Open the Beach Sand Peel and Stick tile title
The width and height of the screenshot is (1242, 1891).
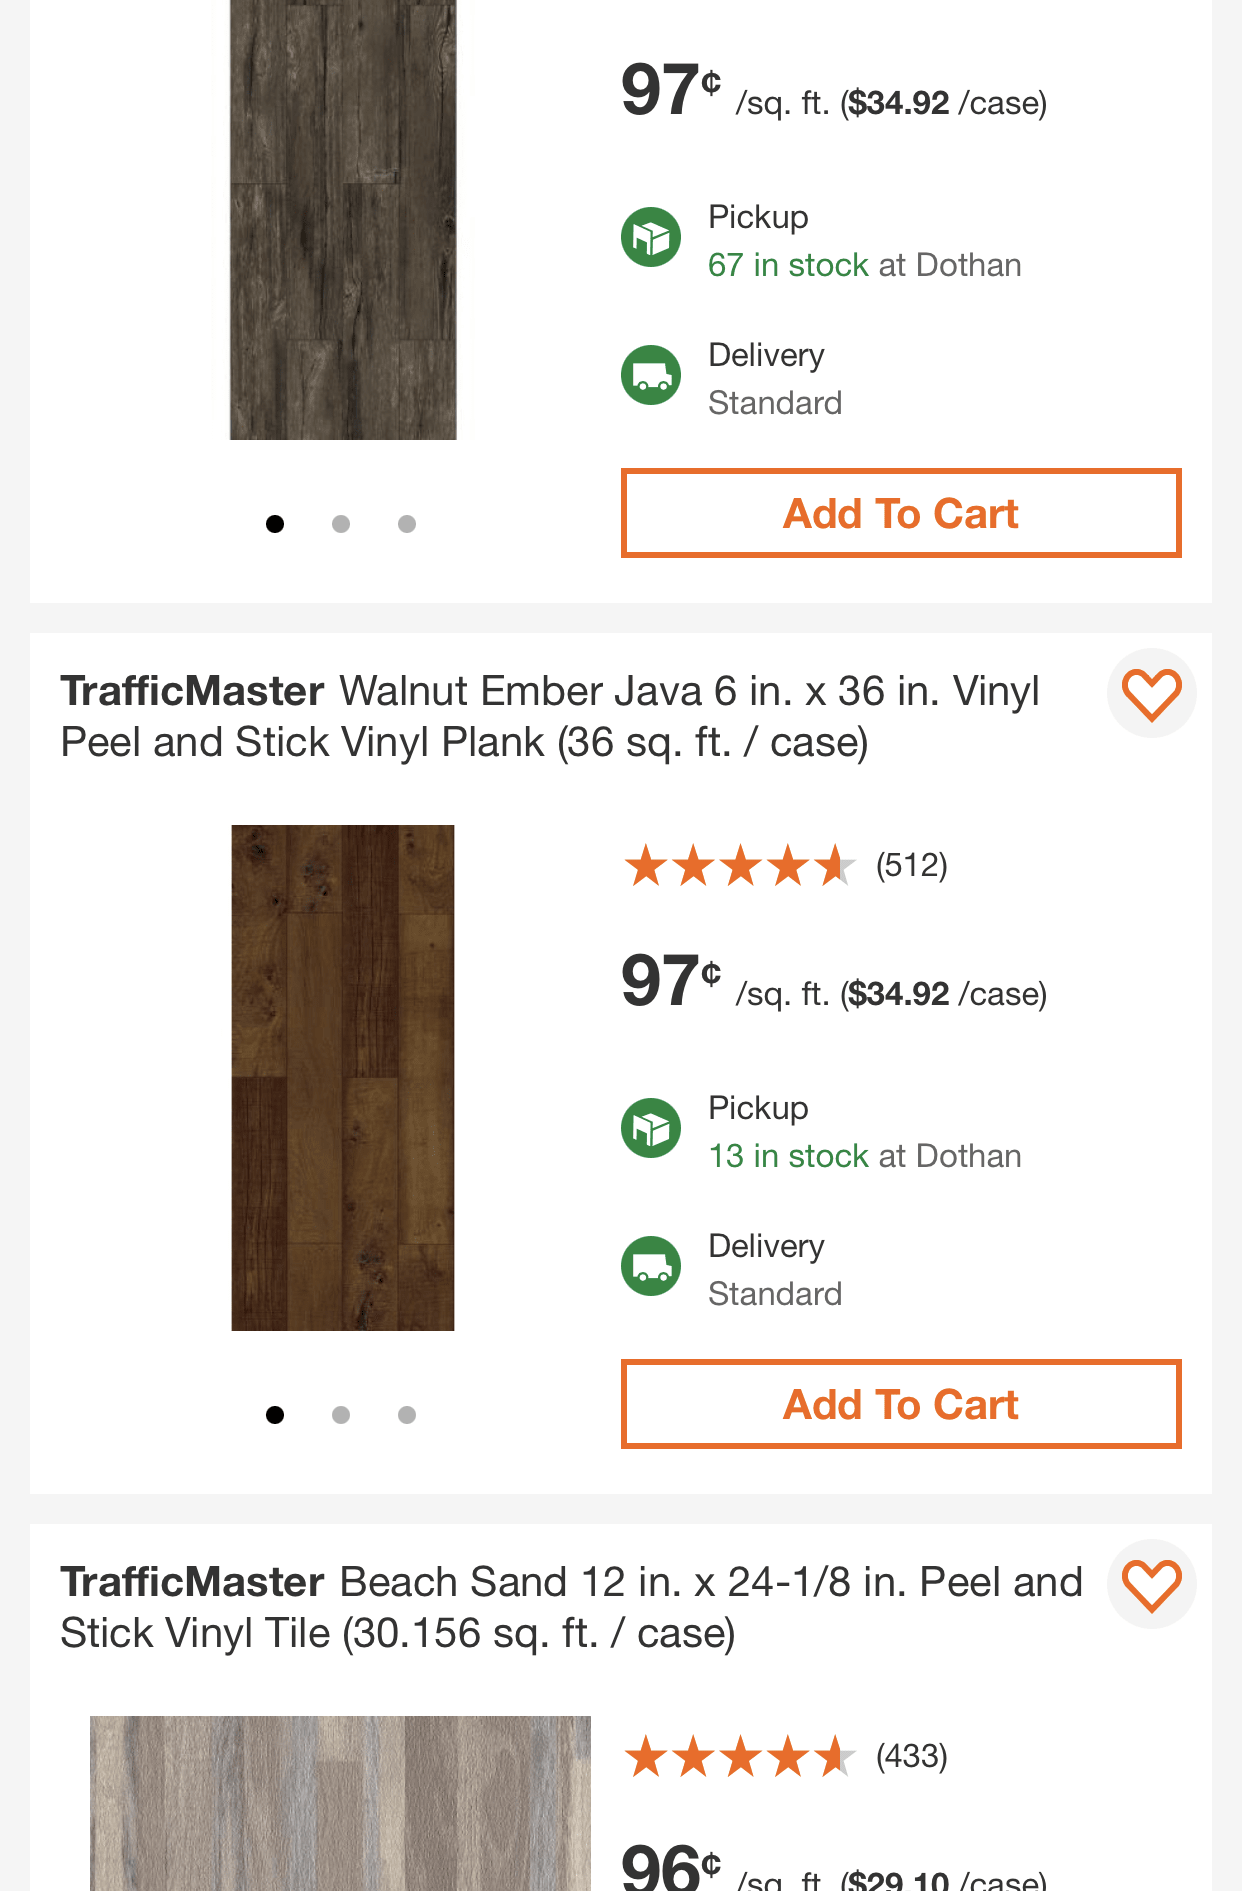tap(571, 1608)
